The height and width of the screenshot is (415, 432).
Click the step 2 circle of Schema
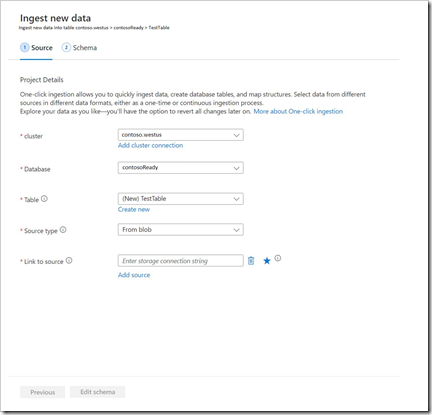tap(66, 47)
